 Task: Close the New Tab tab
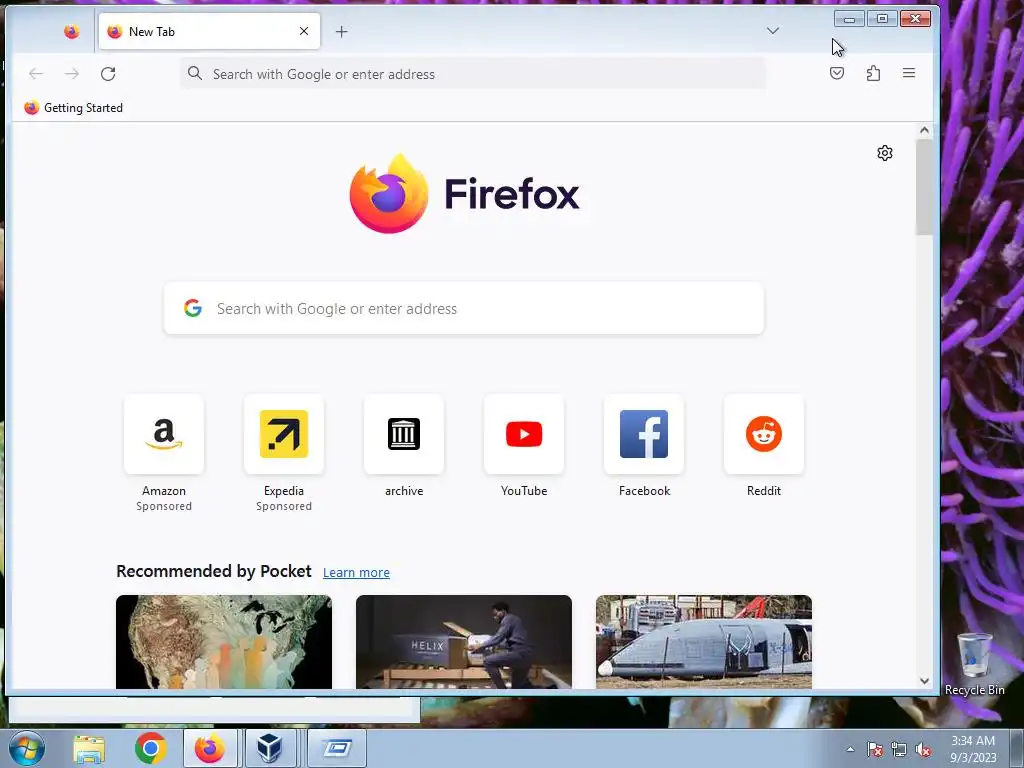click(304, 31)
